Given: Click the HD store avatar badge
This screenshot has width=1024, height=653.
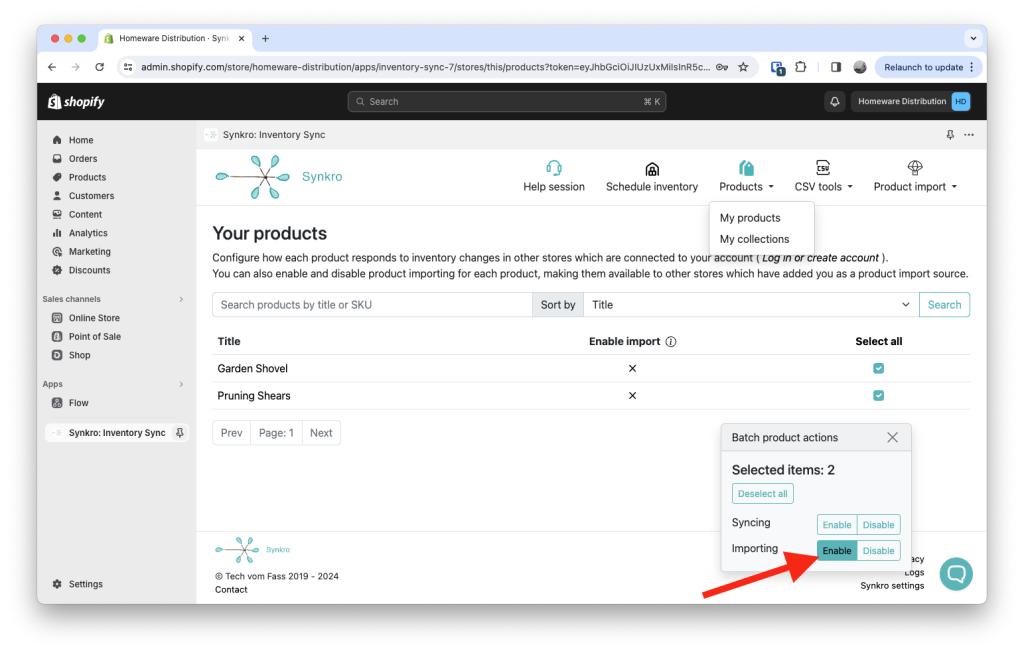Looking at the screenshot, I should point(961,101).
